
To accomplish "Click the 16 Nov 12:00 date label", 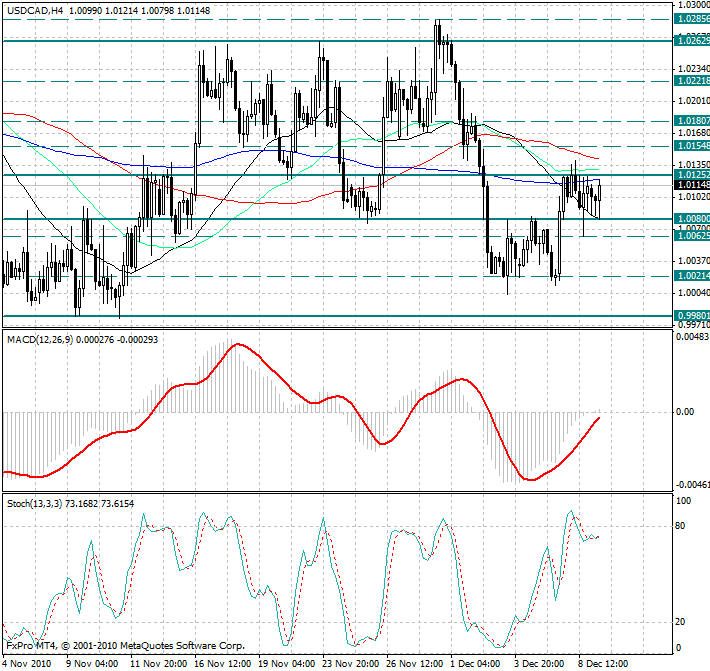I will tap(223, 662).
